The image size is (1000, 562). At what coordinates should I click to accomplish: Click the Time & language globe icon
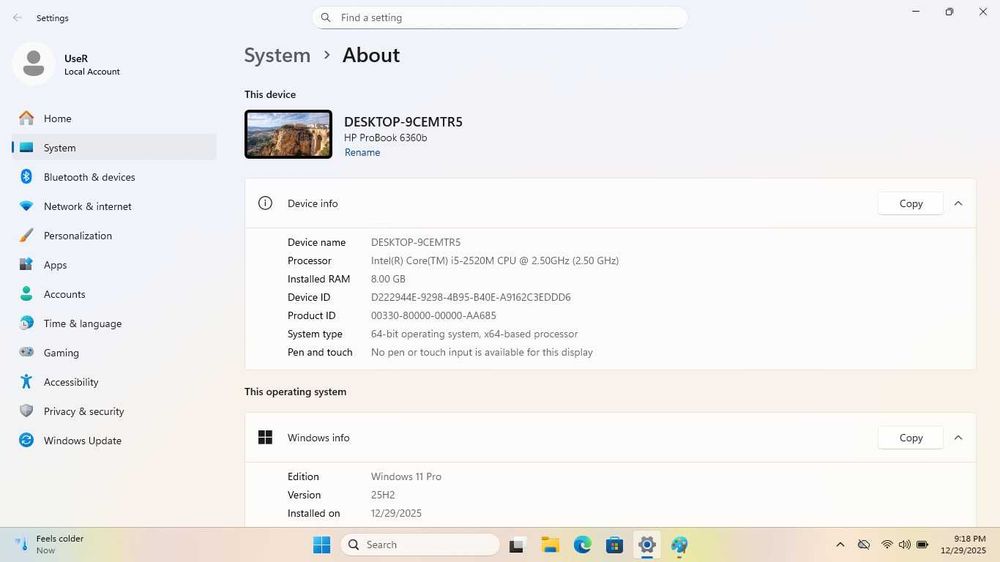click(26, 323)
